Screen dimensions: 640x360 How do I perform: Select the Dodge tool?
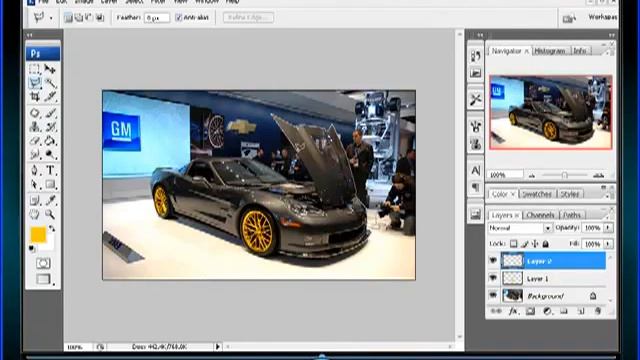pos(50,154)
